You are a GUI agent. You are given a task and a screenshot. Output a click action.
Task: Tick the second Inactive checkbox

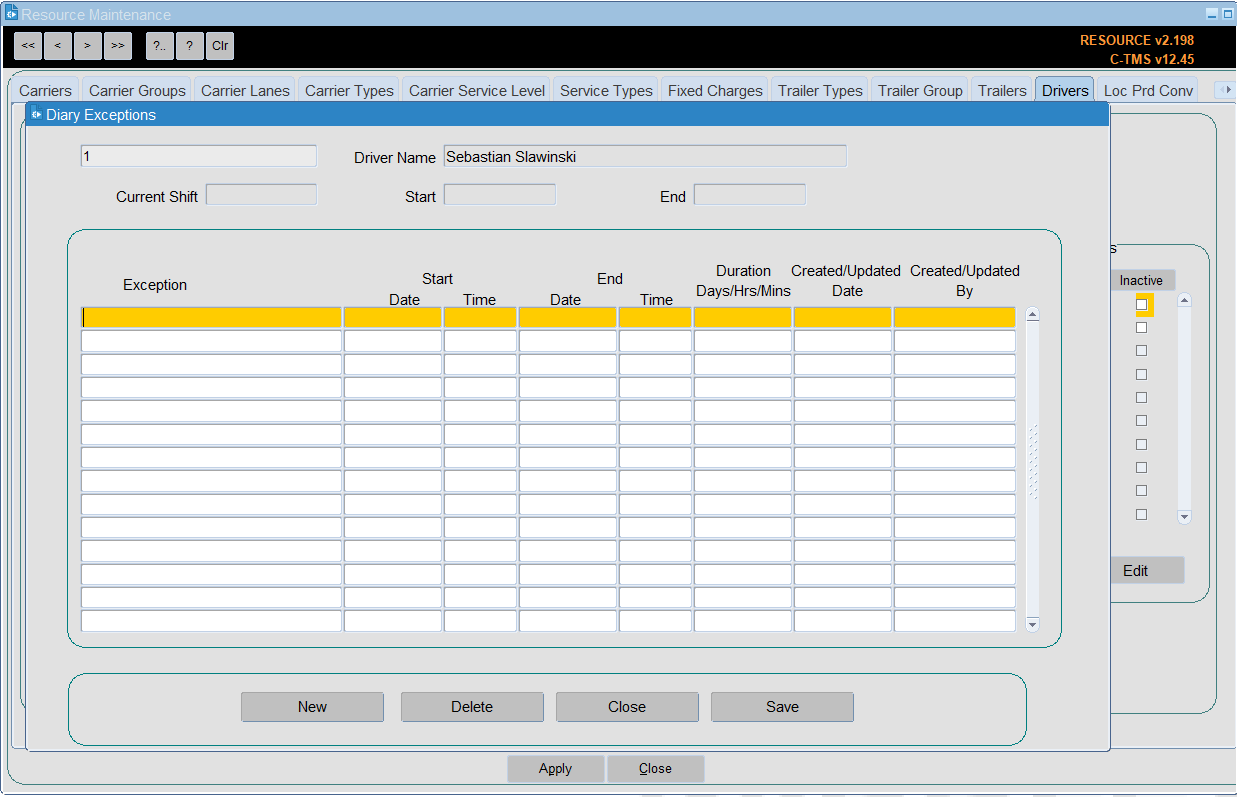coord(1141,328)
